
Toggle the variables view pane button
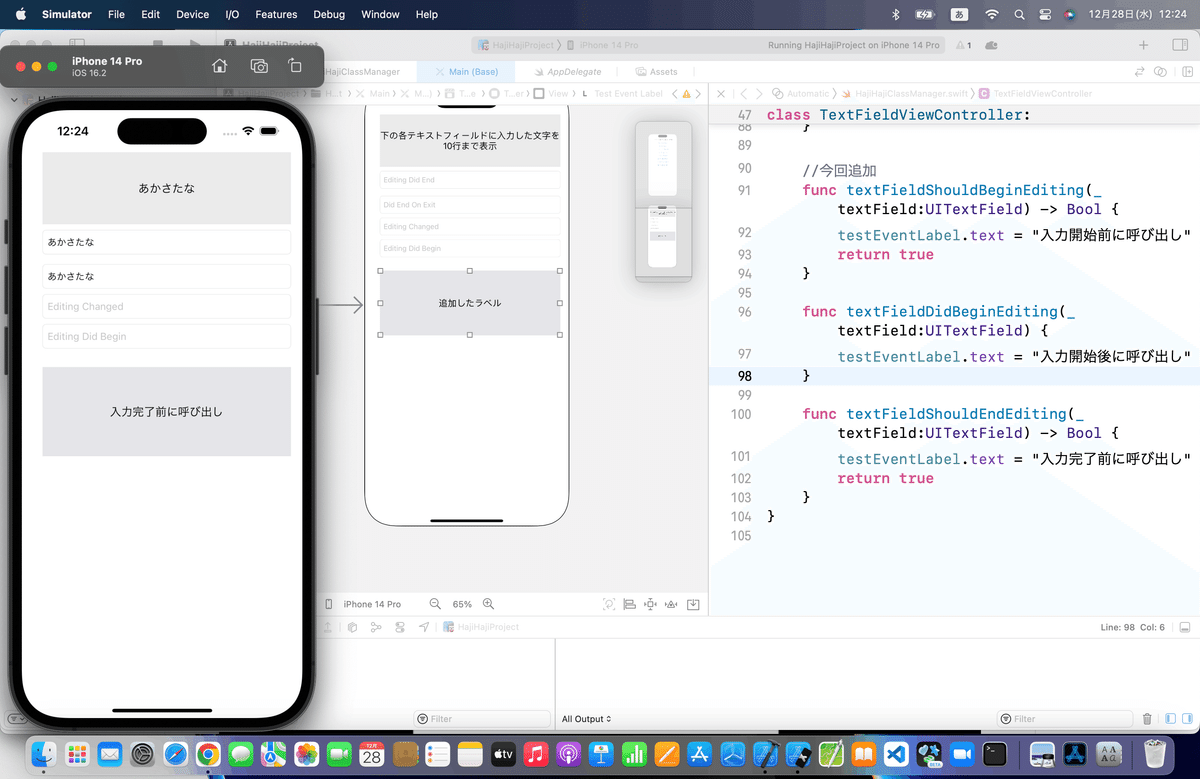1171,718
